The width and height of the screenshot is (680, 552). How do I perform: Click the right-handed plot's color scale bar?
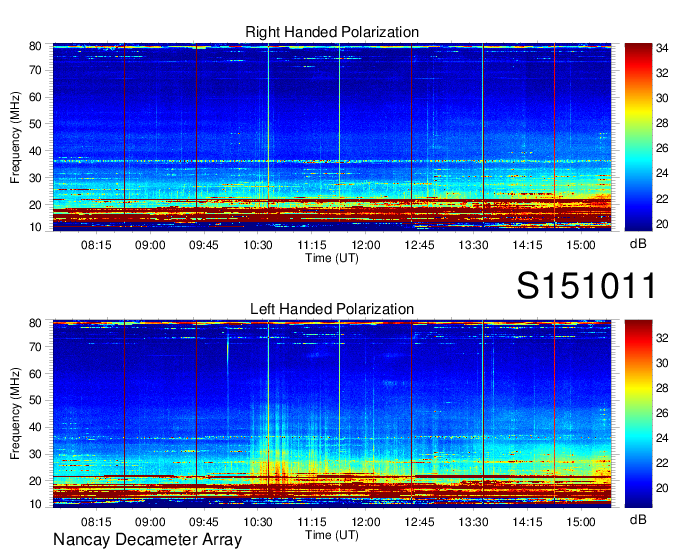point(638,137)
